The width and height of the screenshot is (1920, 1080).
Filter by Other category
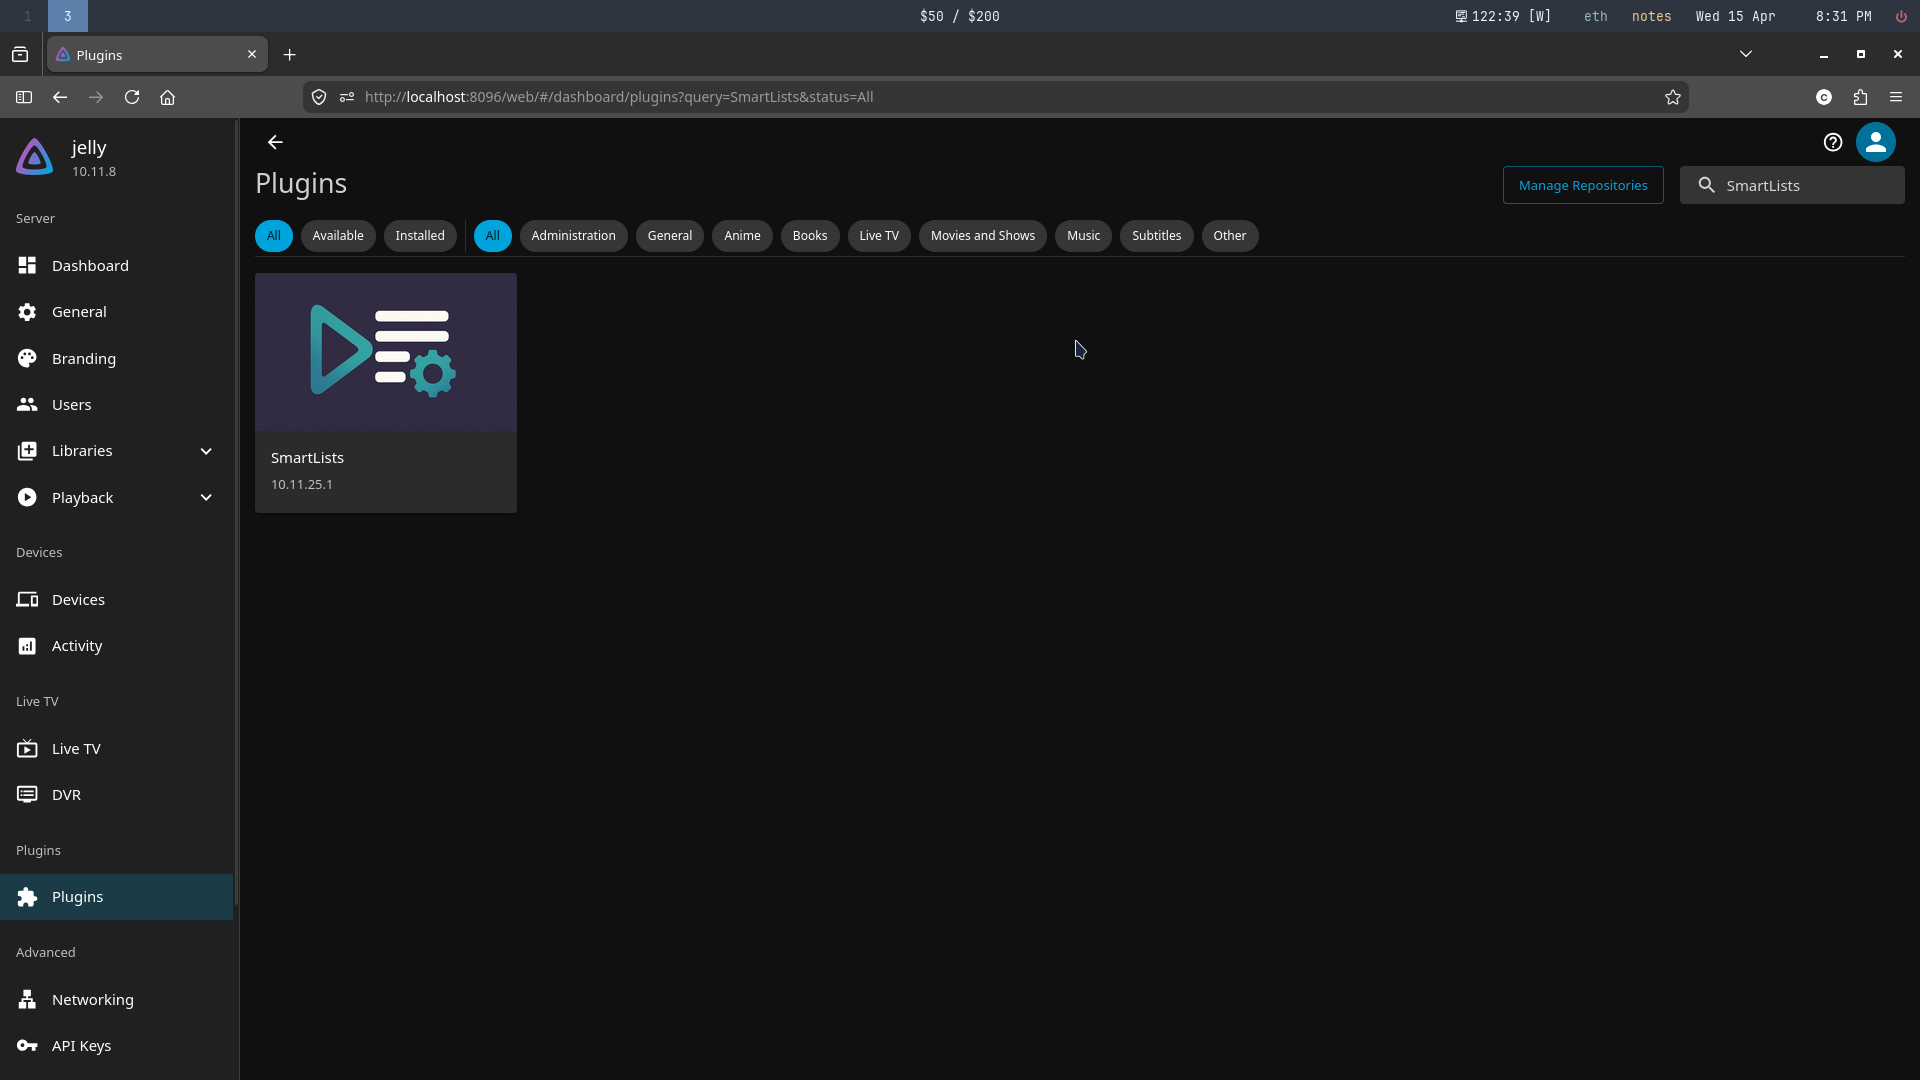tap(1230, 236)
